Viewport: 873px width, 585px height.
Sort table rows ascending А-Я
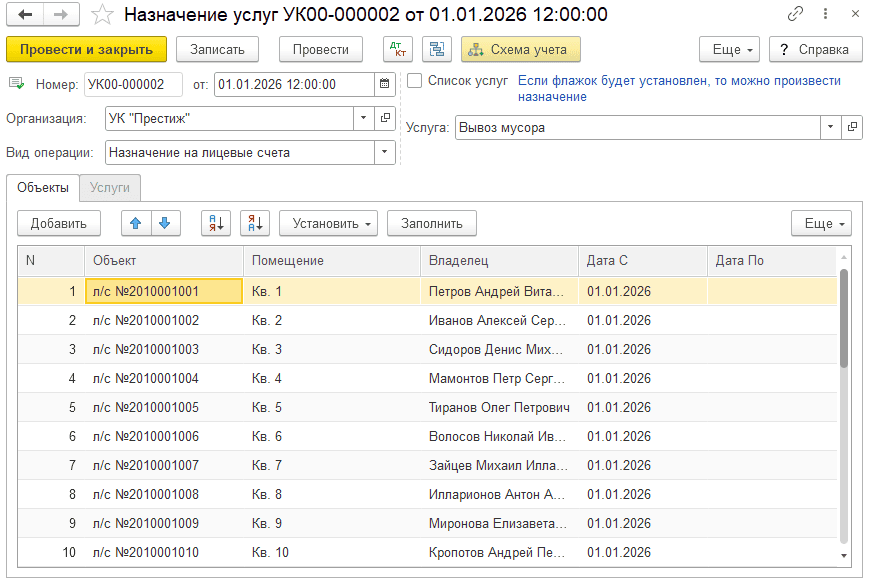click(216, 223)
